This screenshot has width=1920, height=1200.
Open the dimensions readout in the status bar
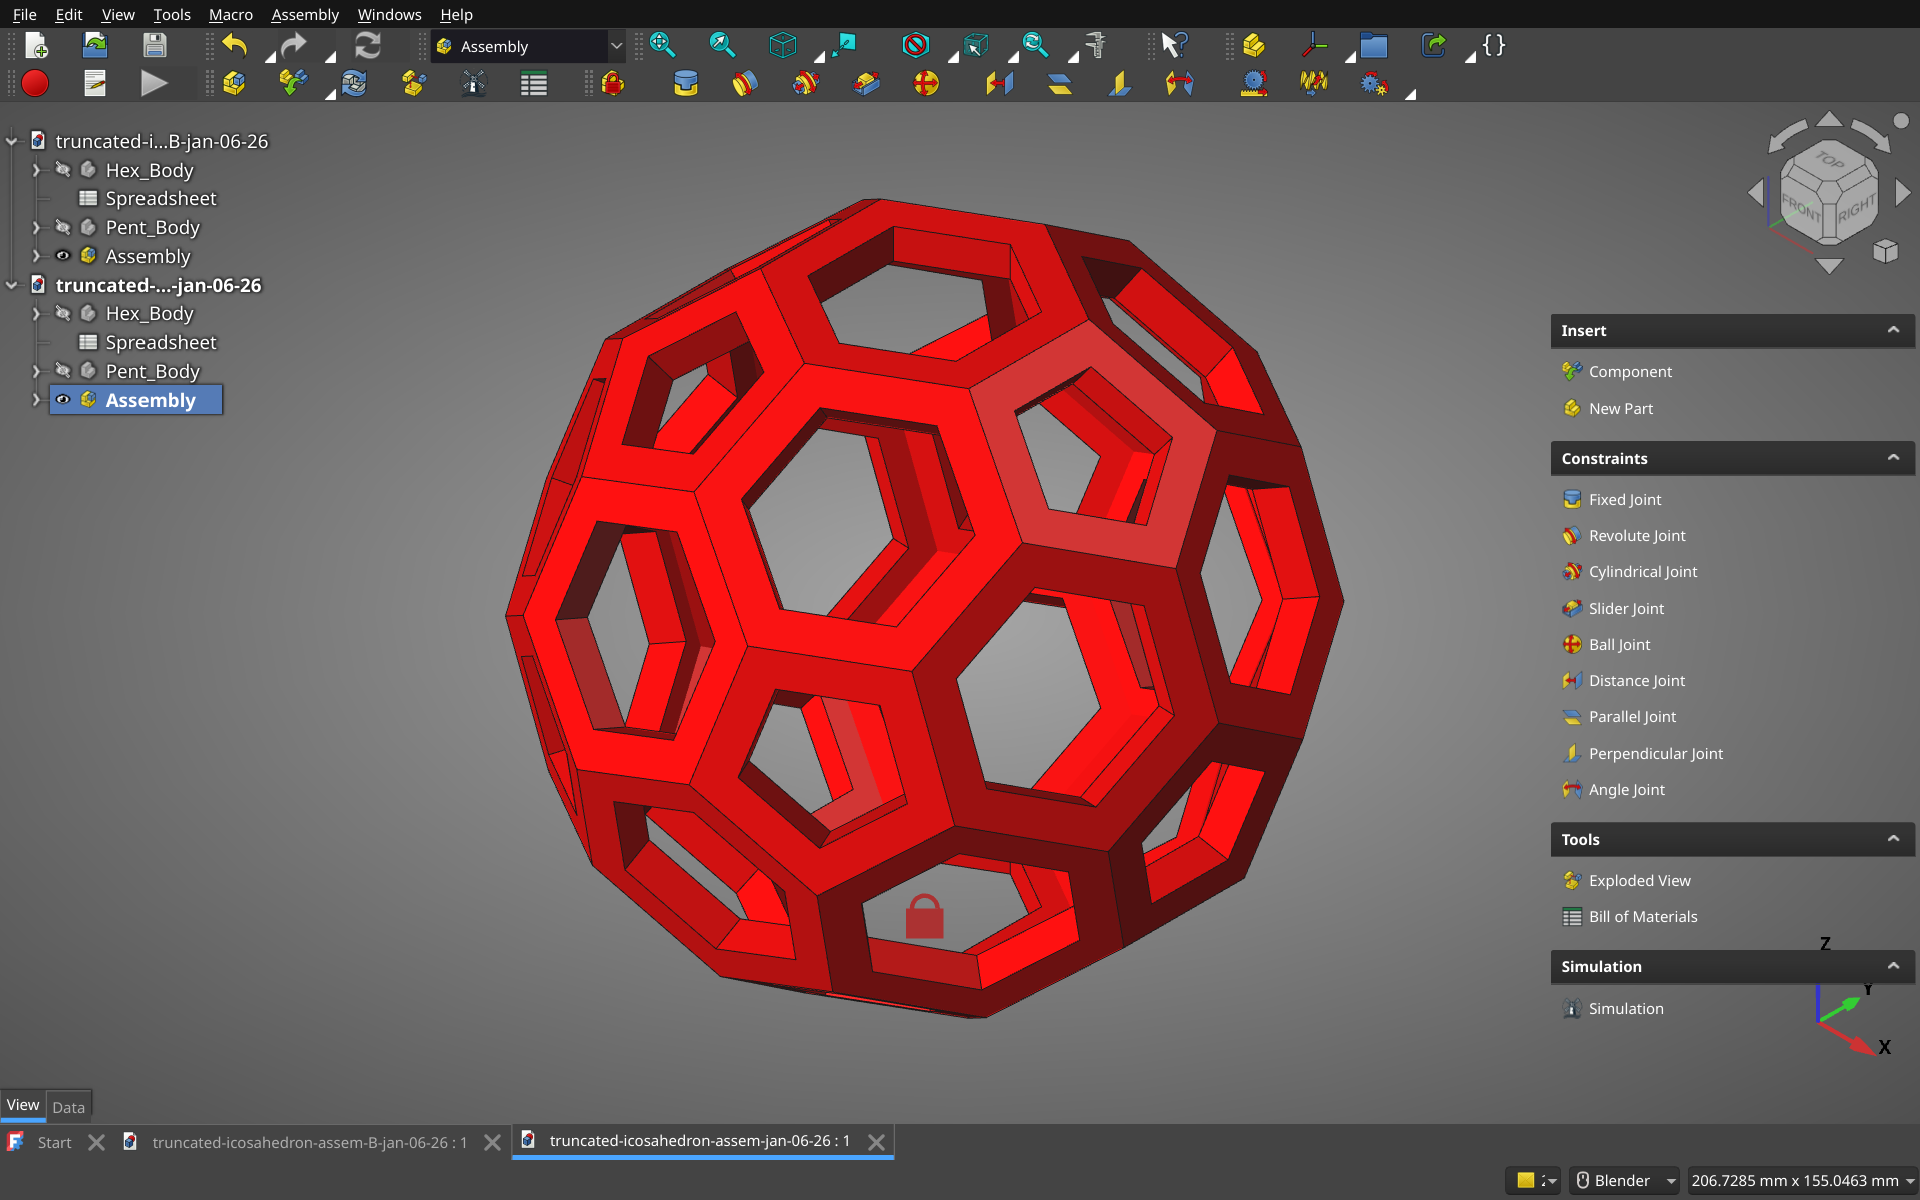(1802, 1181)
